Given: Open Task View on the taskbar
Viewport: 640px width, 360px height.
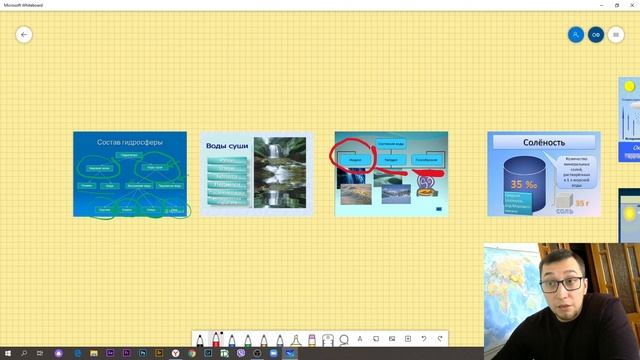Looking at the screenshot, I should pyautogui.click(x=40, y=353).
